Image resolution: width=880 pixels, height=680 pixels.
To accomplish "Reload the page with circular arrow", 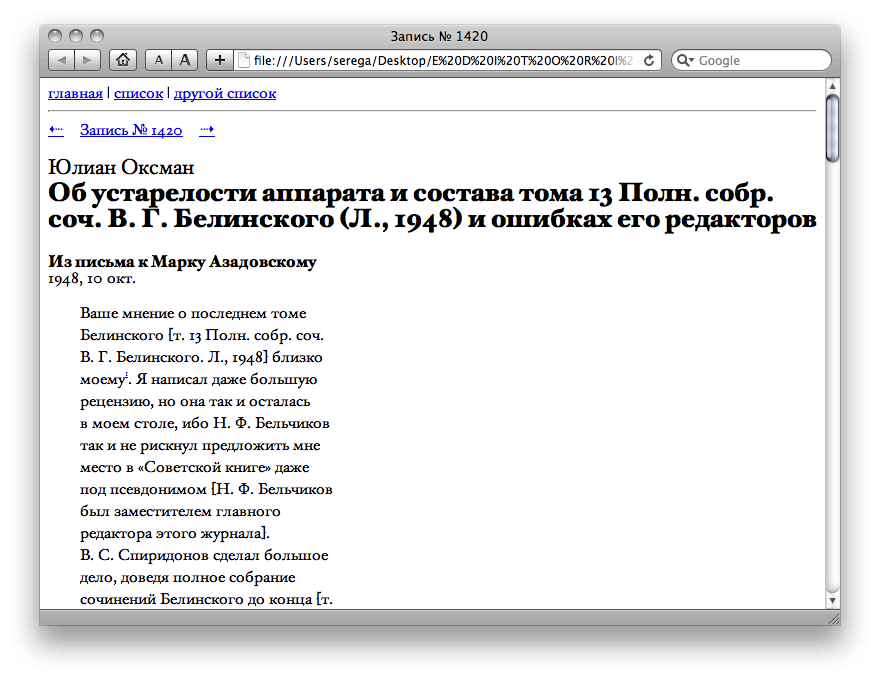I will pyautogui.click(x=649, y=60).
